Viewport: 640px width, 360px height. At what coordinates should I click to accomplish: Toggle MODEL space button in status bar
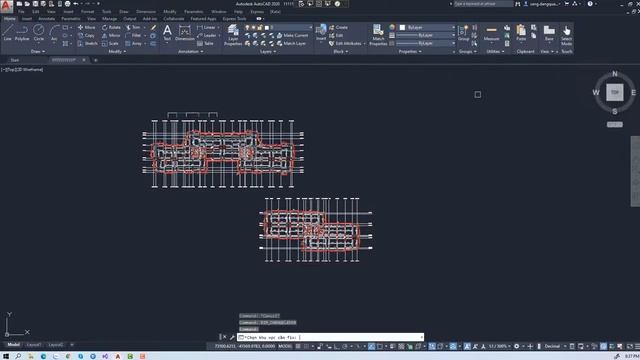click(285, 346)
